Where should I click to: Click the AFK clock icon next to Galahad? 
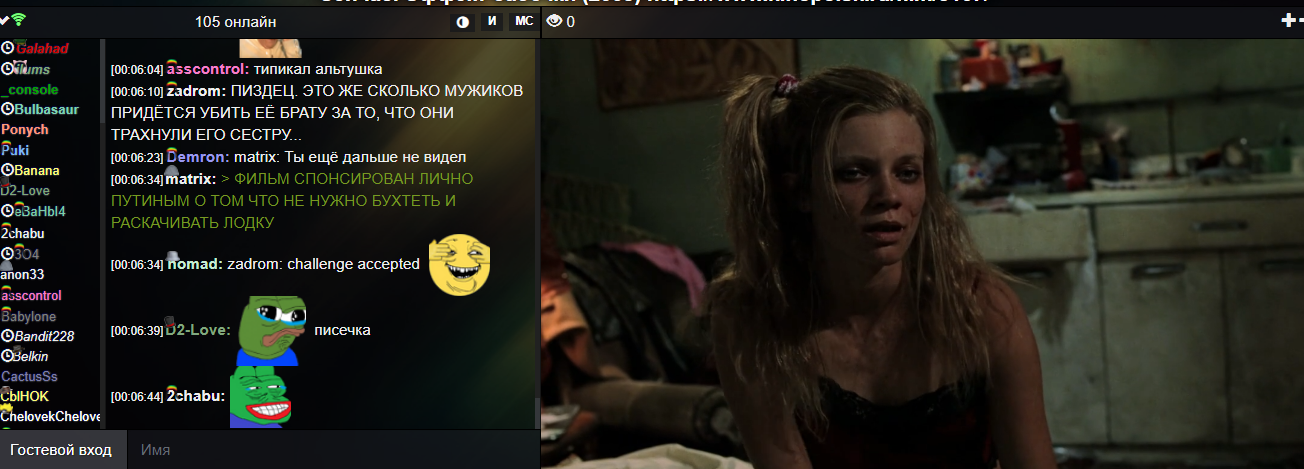7,47
